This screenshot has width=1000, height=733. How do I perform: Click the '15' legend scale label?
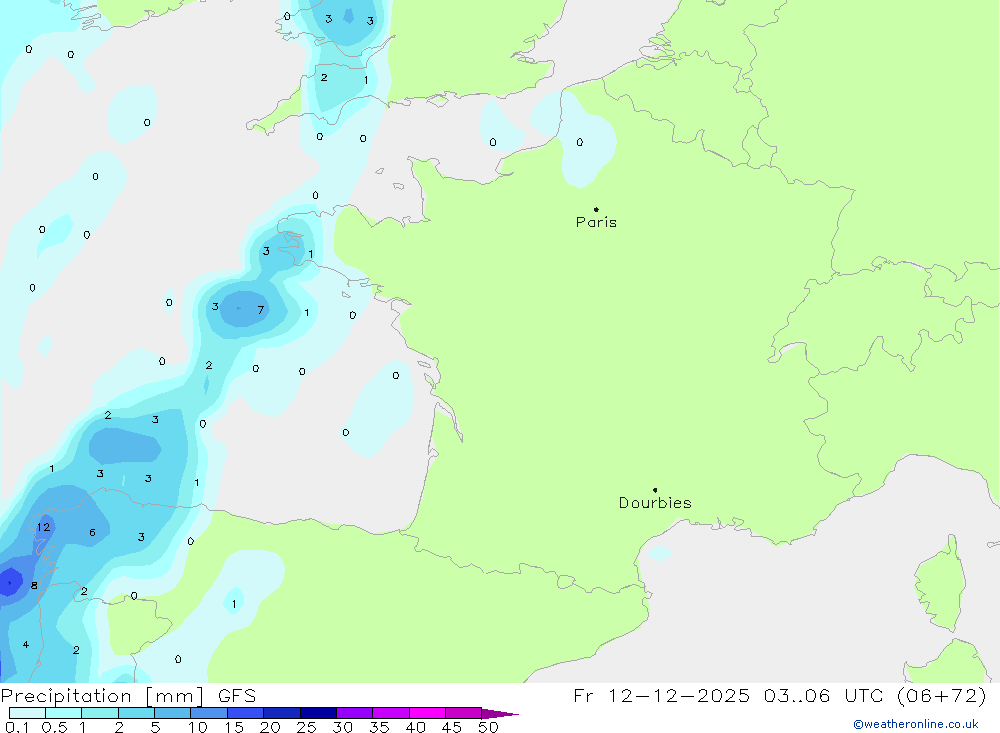[234, 727]
